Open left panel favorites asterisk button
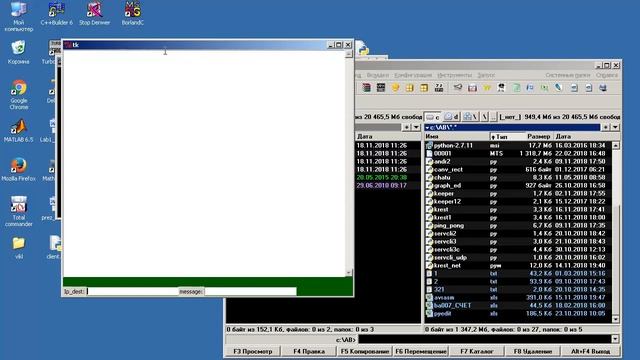Image resolution: width=640 pixels, height=360 pixels. (407, 127)
